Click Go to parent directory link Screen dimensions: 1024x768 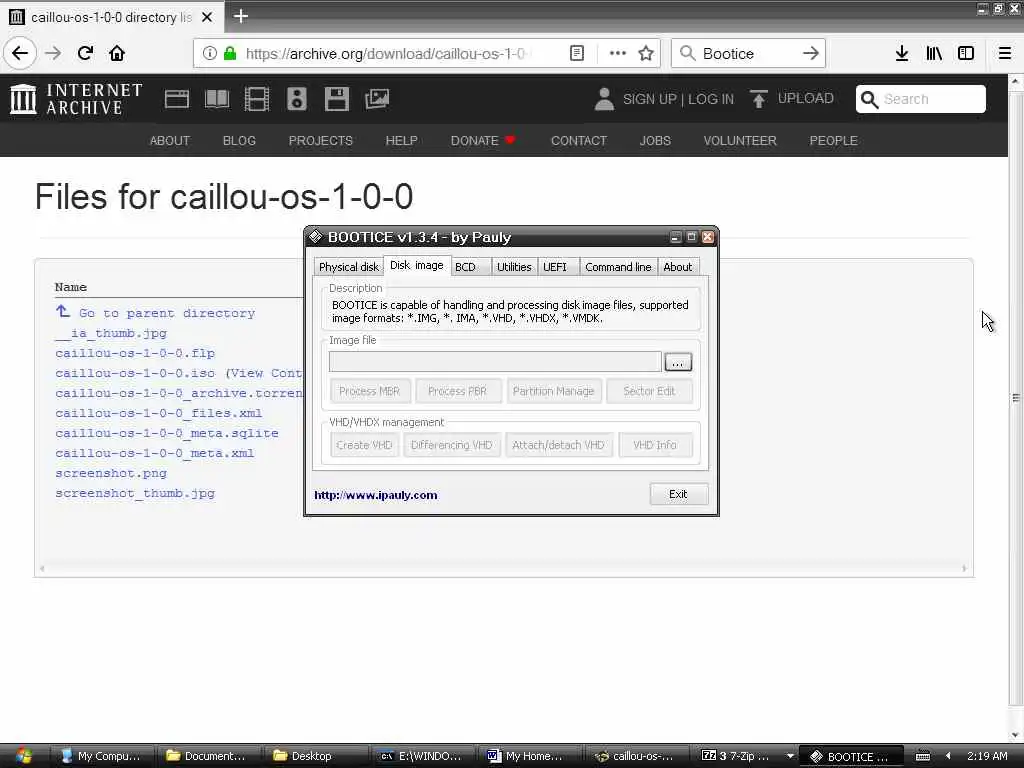coord(167,313)
